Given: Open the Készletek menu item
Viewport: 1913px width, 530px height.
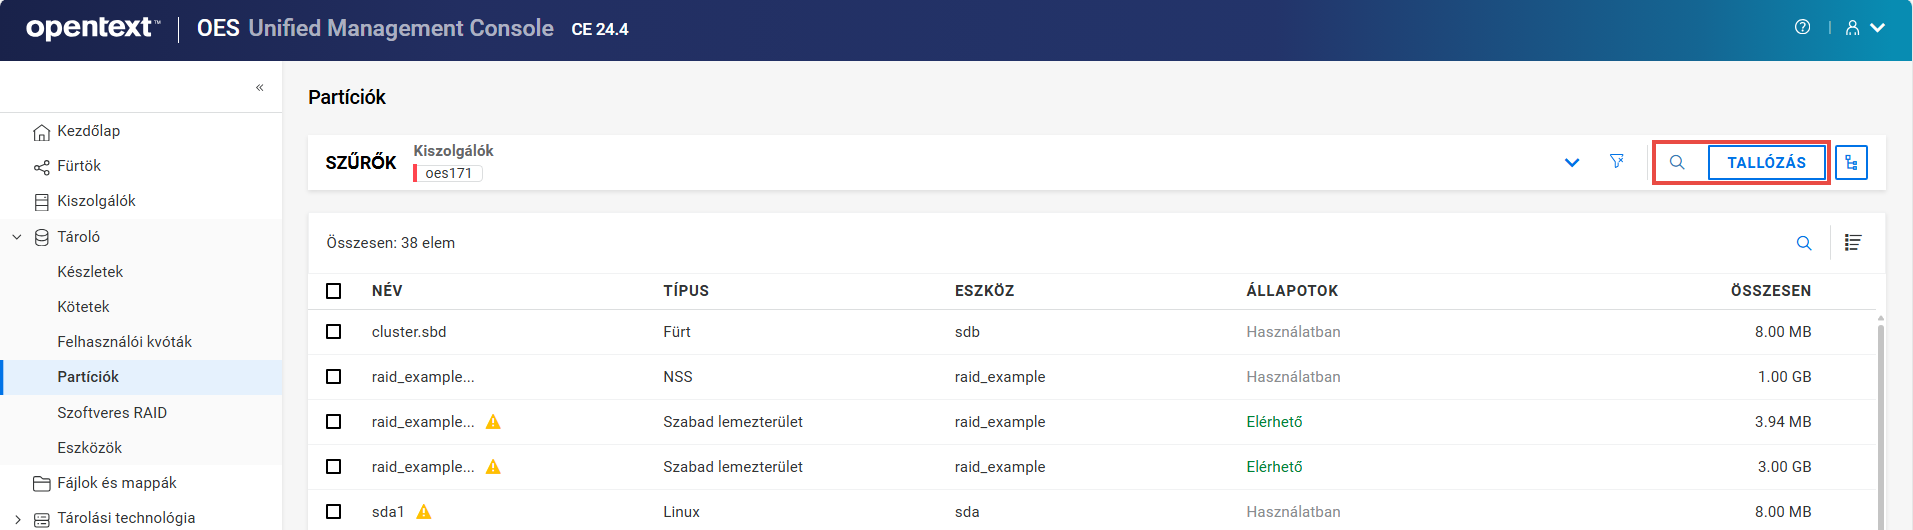Looking at the screenshot, I should pos(90,272).
